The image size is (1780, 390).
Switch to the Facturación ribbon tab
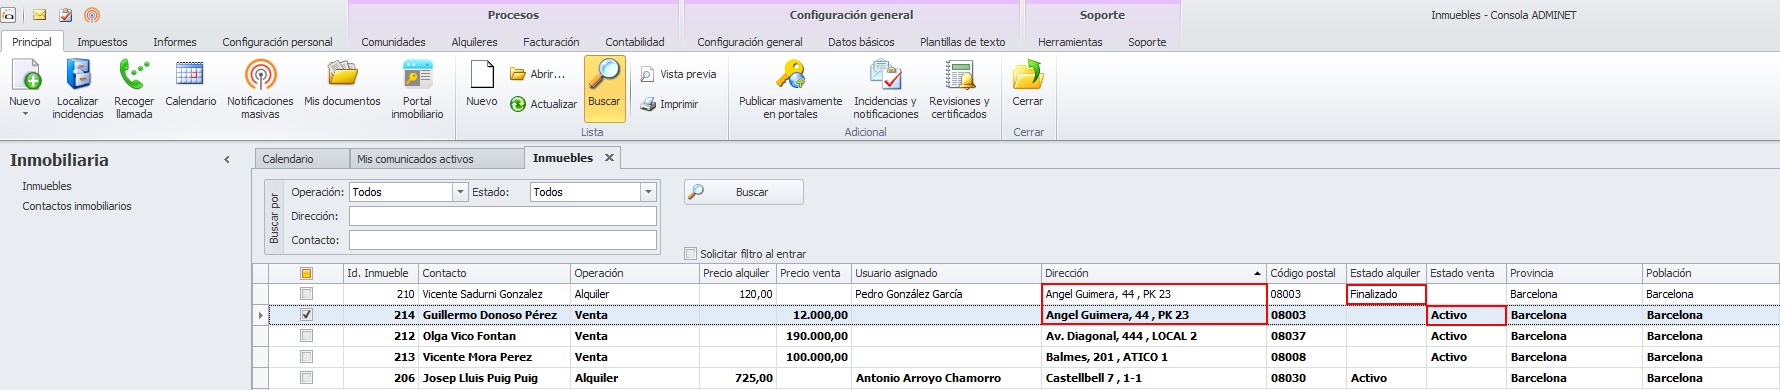point(551,42)
